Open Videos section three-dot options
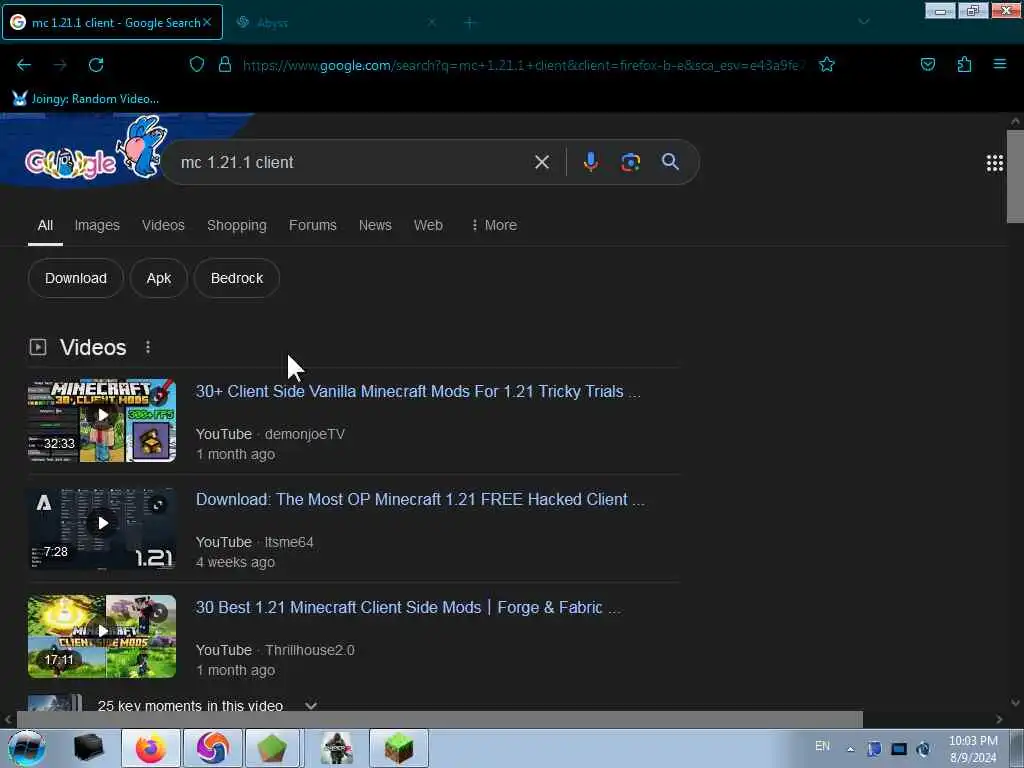Screen dimensions: 1024x768 148,347
